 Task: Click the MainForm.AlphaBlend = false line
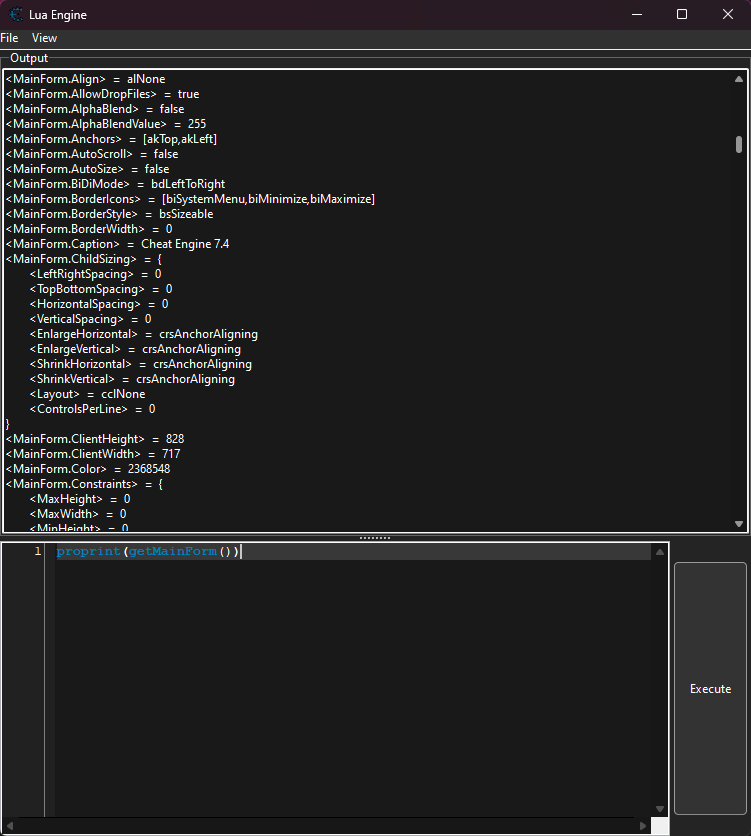tap(95, 109)
